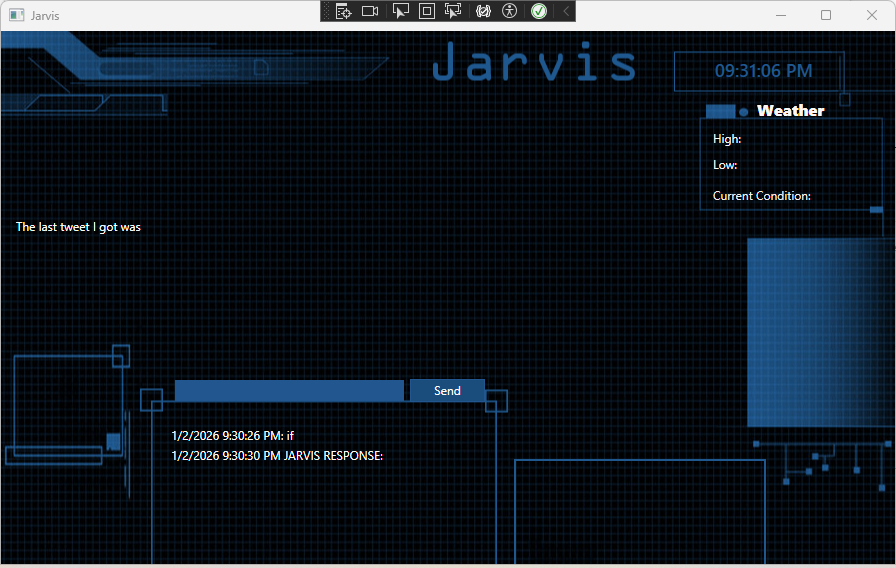Grab the dotted grip of debug toolbar
The image size is (896, 568).
[326, 11]
